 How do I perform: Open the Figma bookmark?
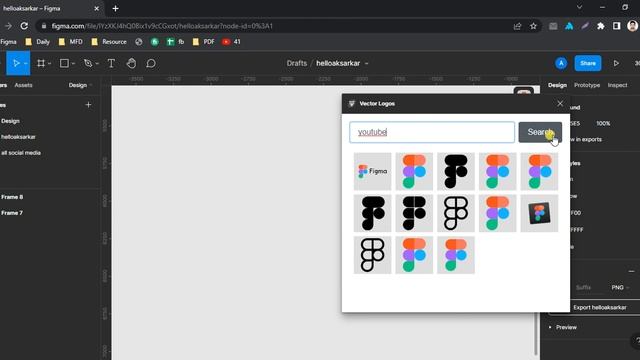tap(8, 42)
